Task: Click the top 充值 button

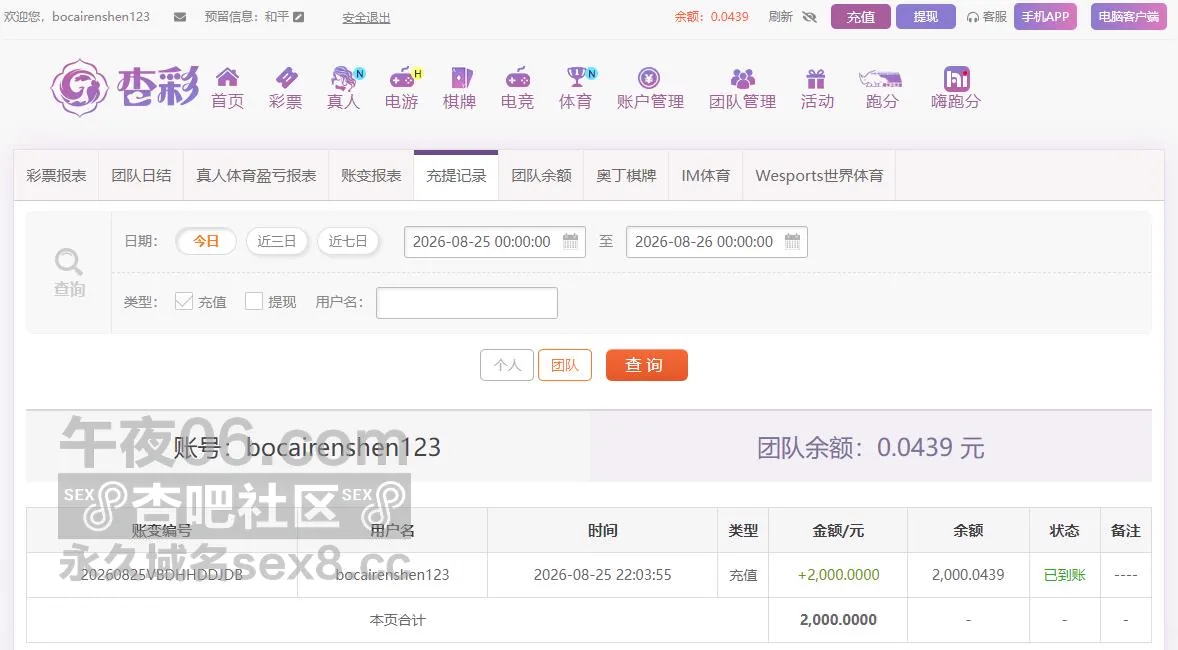Action: (861, 17)
